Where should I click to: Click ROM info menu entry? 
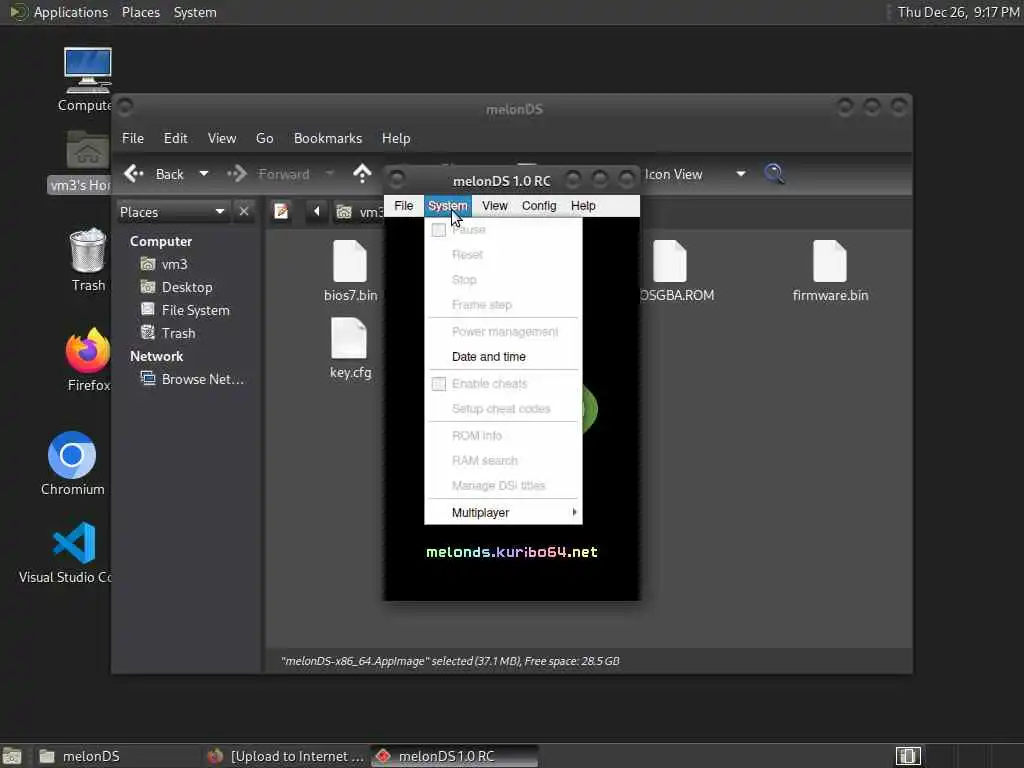point(504,436)
